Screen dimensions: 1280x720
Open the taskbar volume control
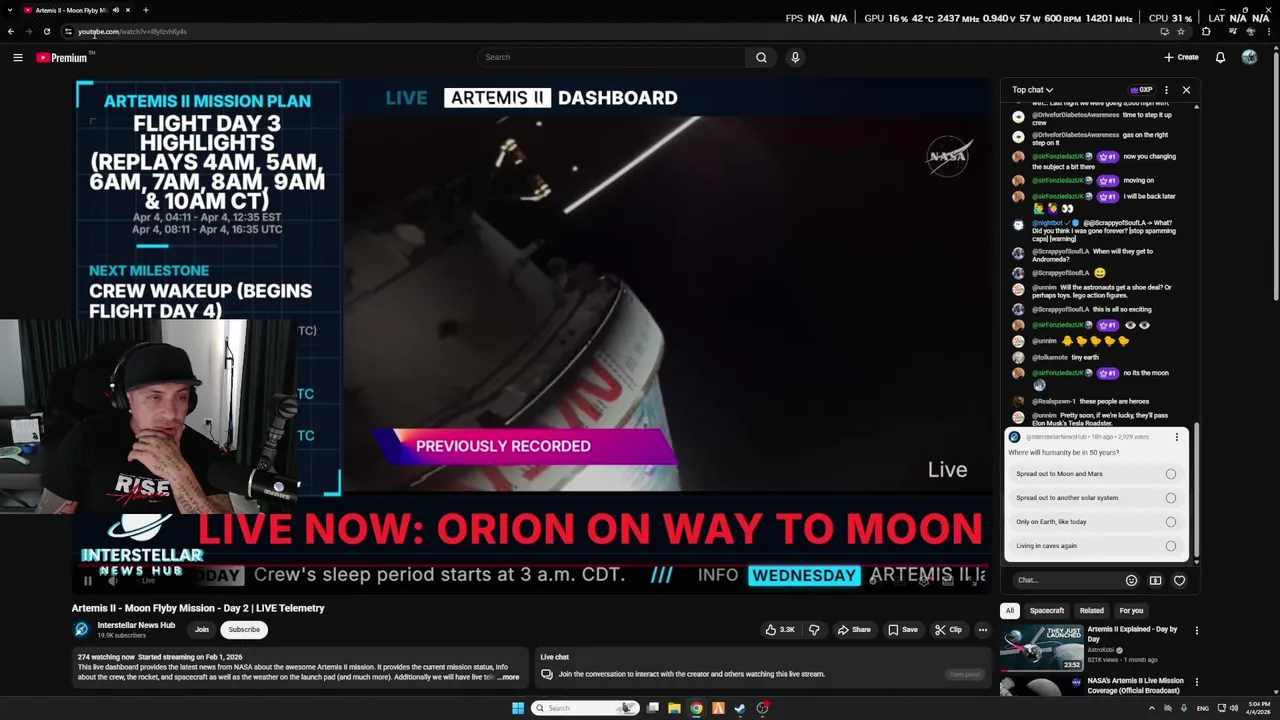click(1234, 708)
